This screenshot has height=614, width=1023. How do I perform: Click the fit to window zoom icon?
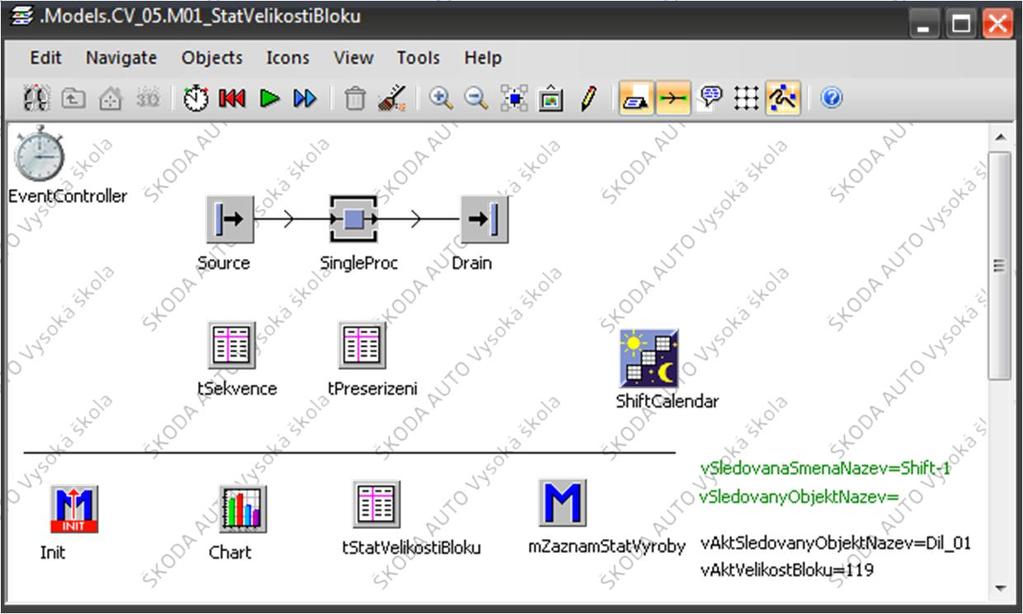point(514,99)
